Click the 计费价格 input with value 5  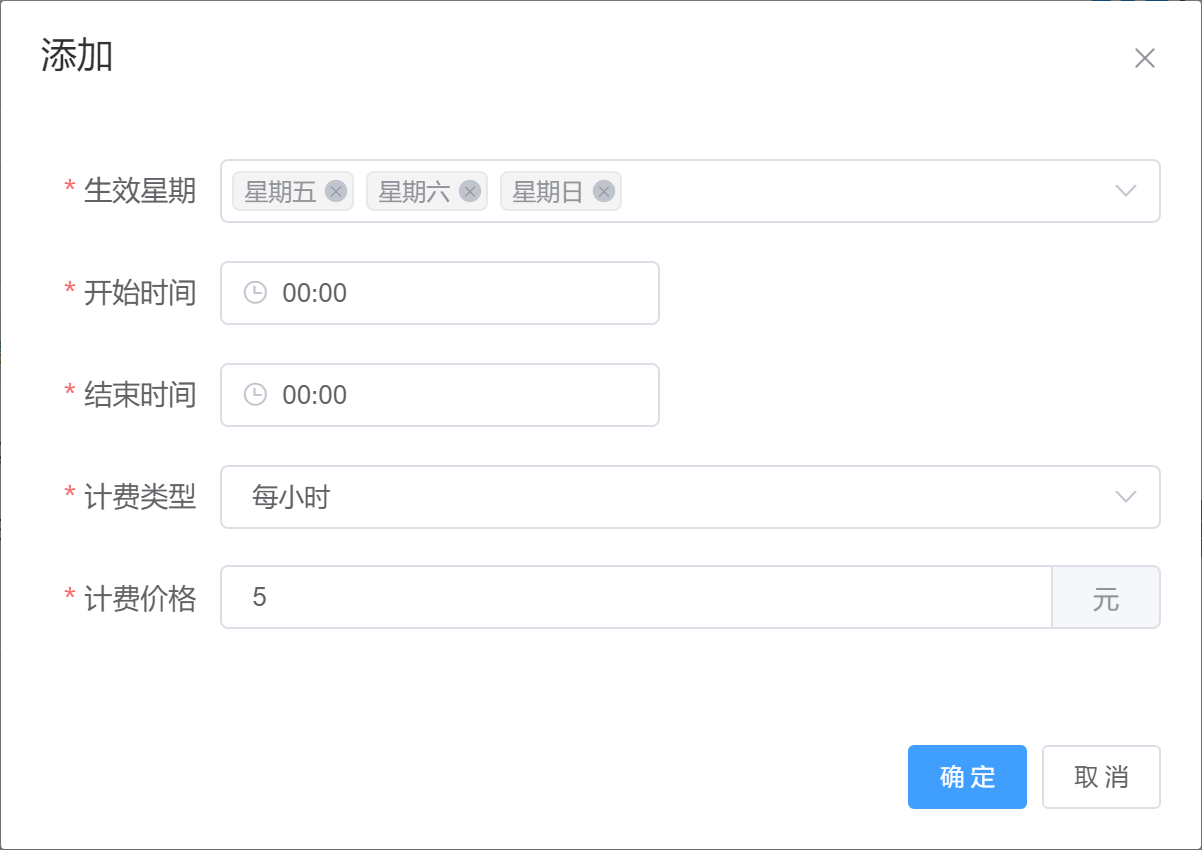(636, 597)
